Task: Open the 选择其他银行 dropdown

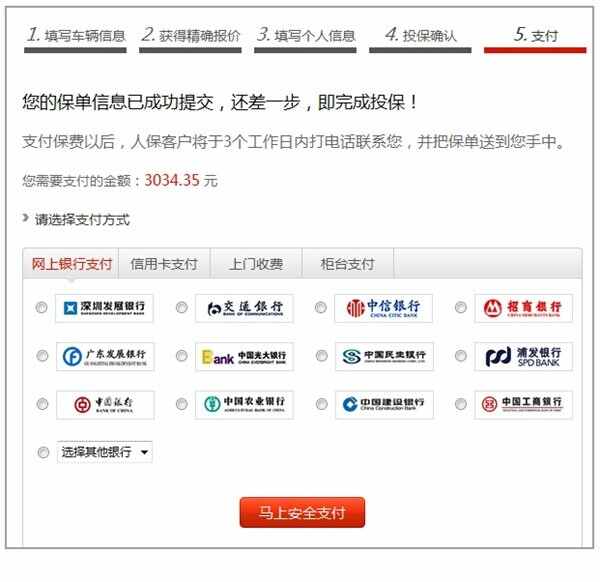Action: [x=104, y=452]
